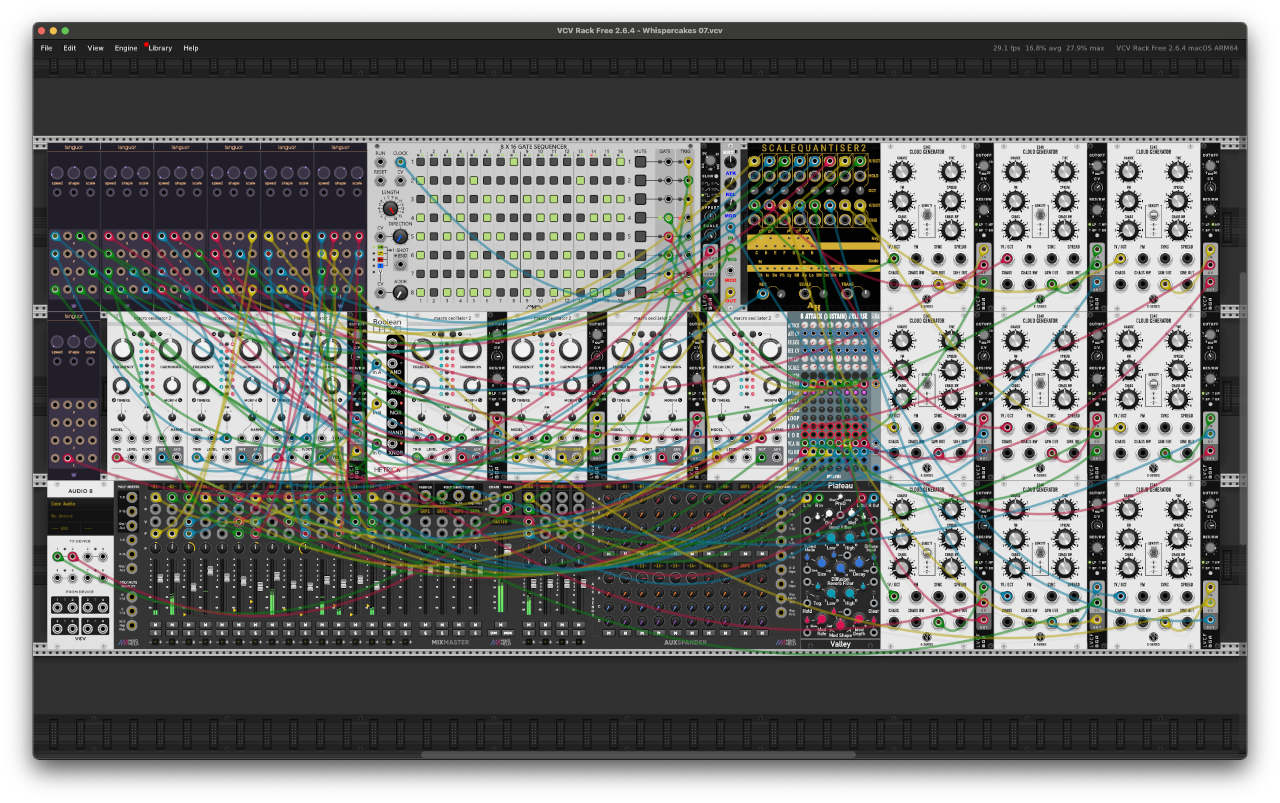
Task: Open the Engine menu
Action: pyautogui.click(x=126, y=48)
